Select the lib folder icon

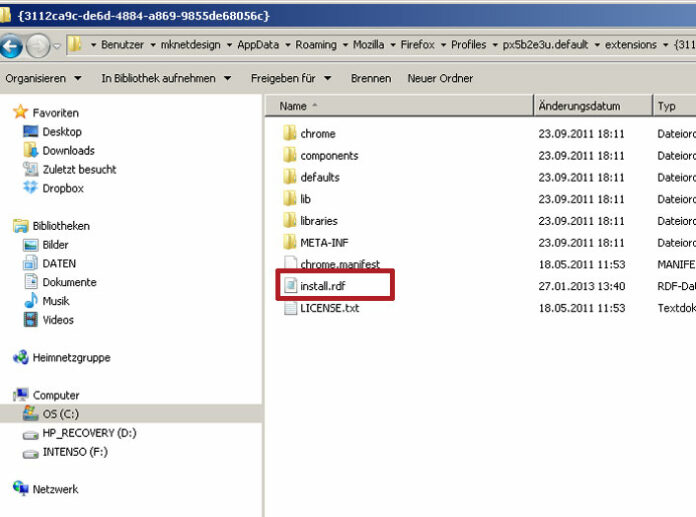click(x=289, y=198)
